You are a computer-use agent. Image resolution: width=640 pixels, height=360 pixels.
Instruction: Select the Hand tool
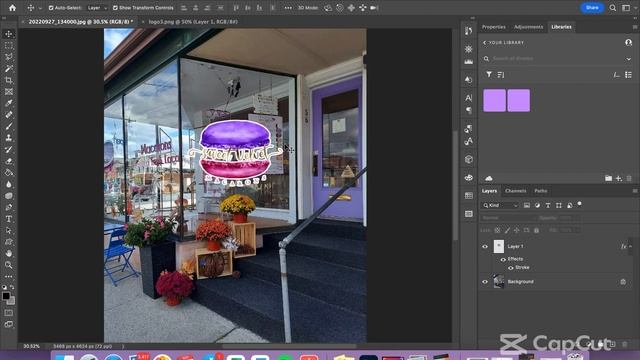9,253
